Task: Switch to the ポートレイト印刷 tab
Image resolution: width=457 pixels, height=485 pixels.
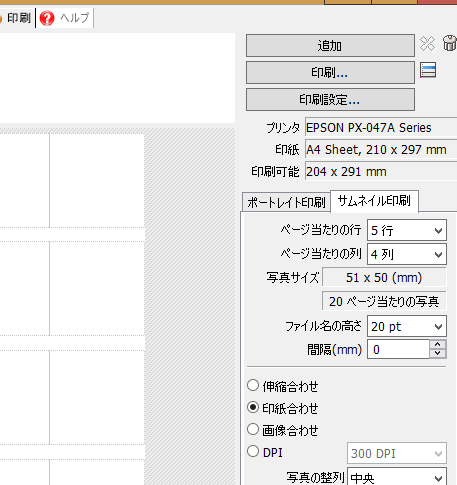Action: click(x=286, y=202)
